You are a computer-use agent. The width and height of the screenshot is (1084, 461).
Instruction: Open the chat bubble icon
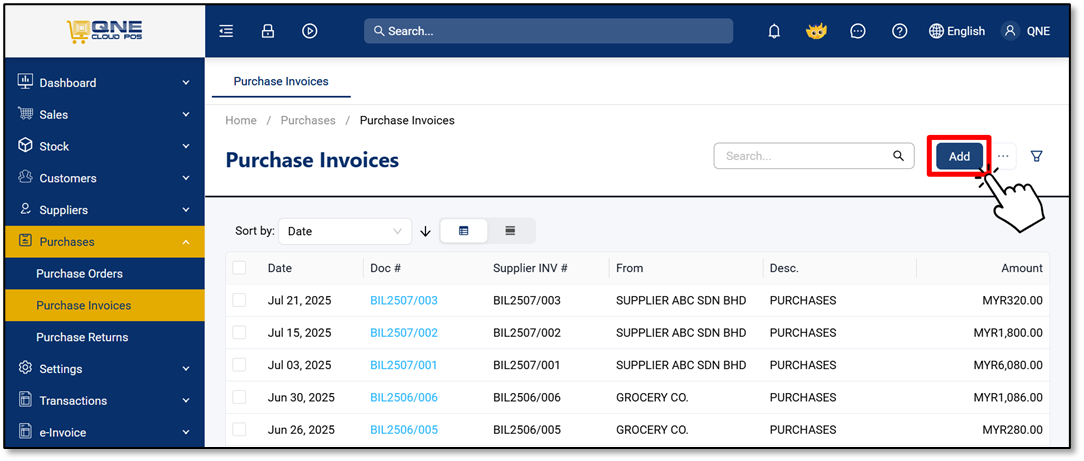tap(858, 31)
